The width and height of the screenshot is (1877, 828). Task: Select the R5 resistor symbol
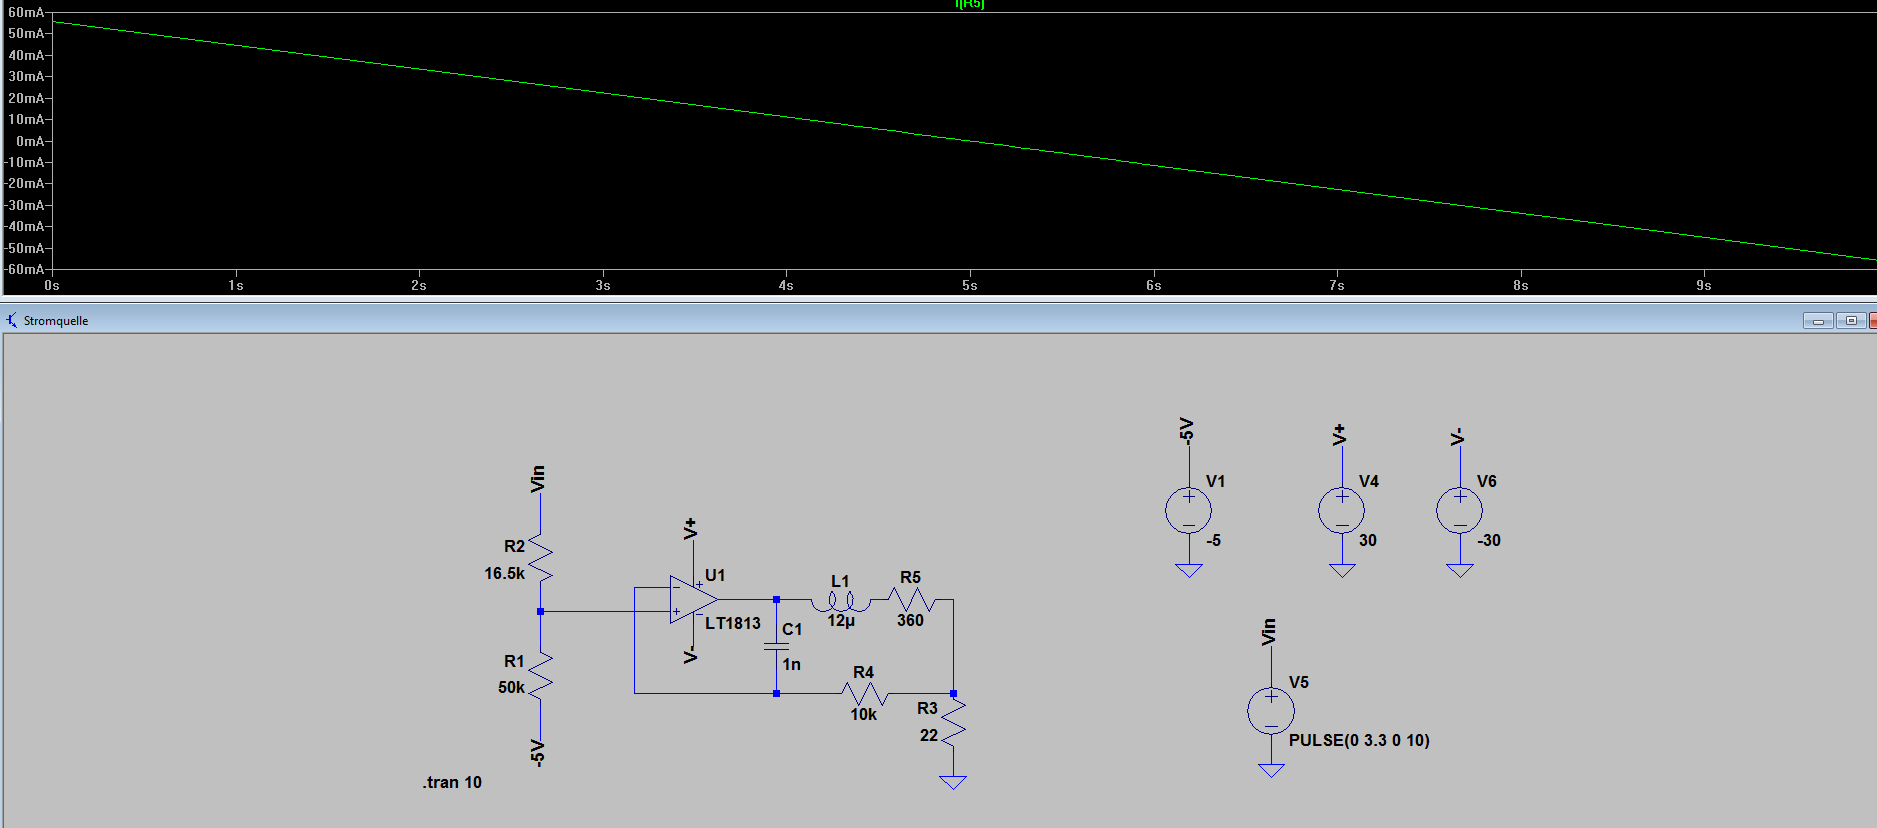click(910, 599)
